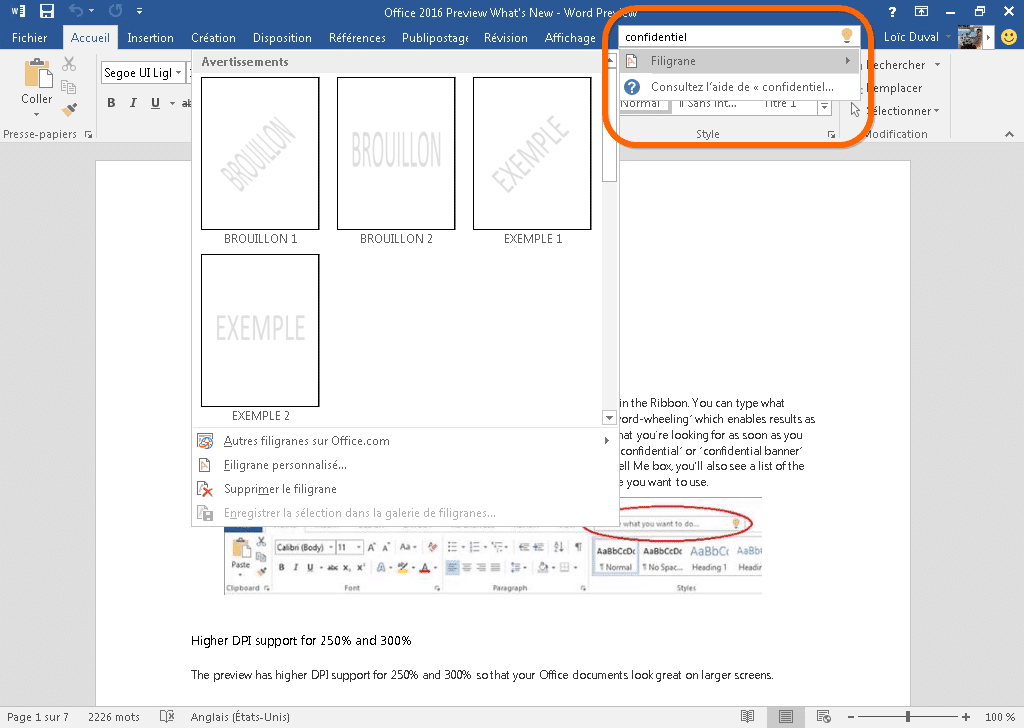The width and height of the screenshot is (1024, 728).
Task: Open the Presse-papiers dialog launcher
Action: point(88,135)
